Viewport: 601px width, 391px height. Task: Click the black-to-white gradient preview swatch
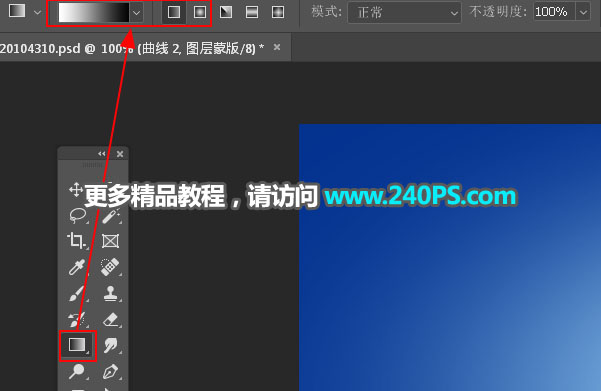coord(94,12)
